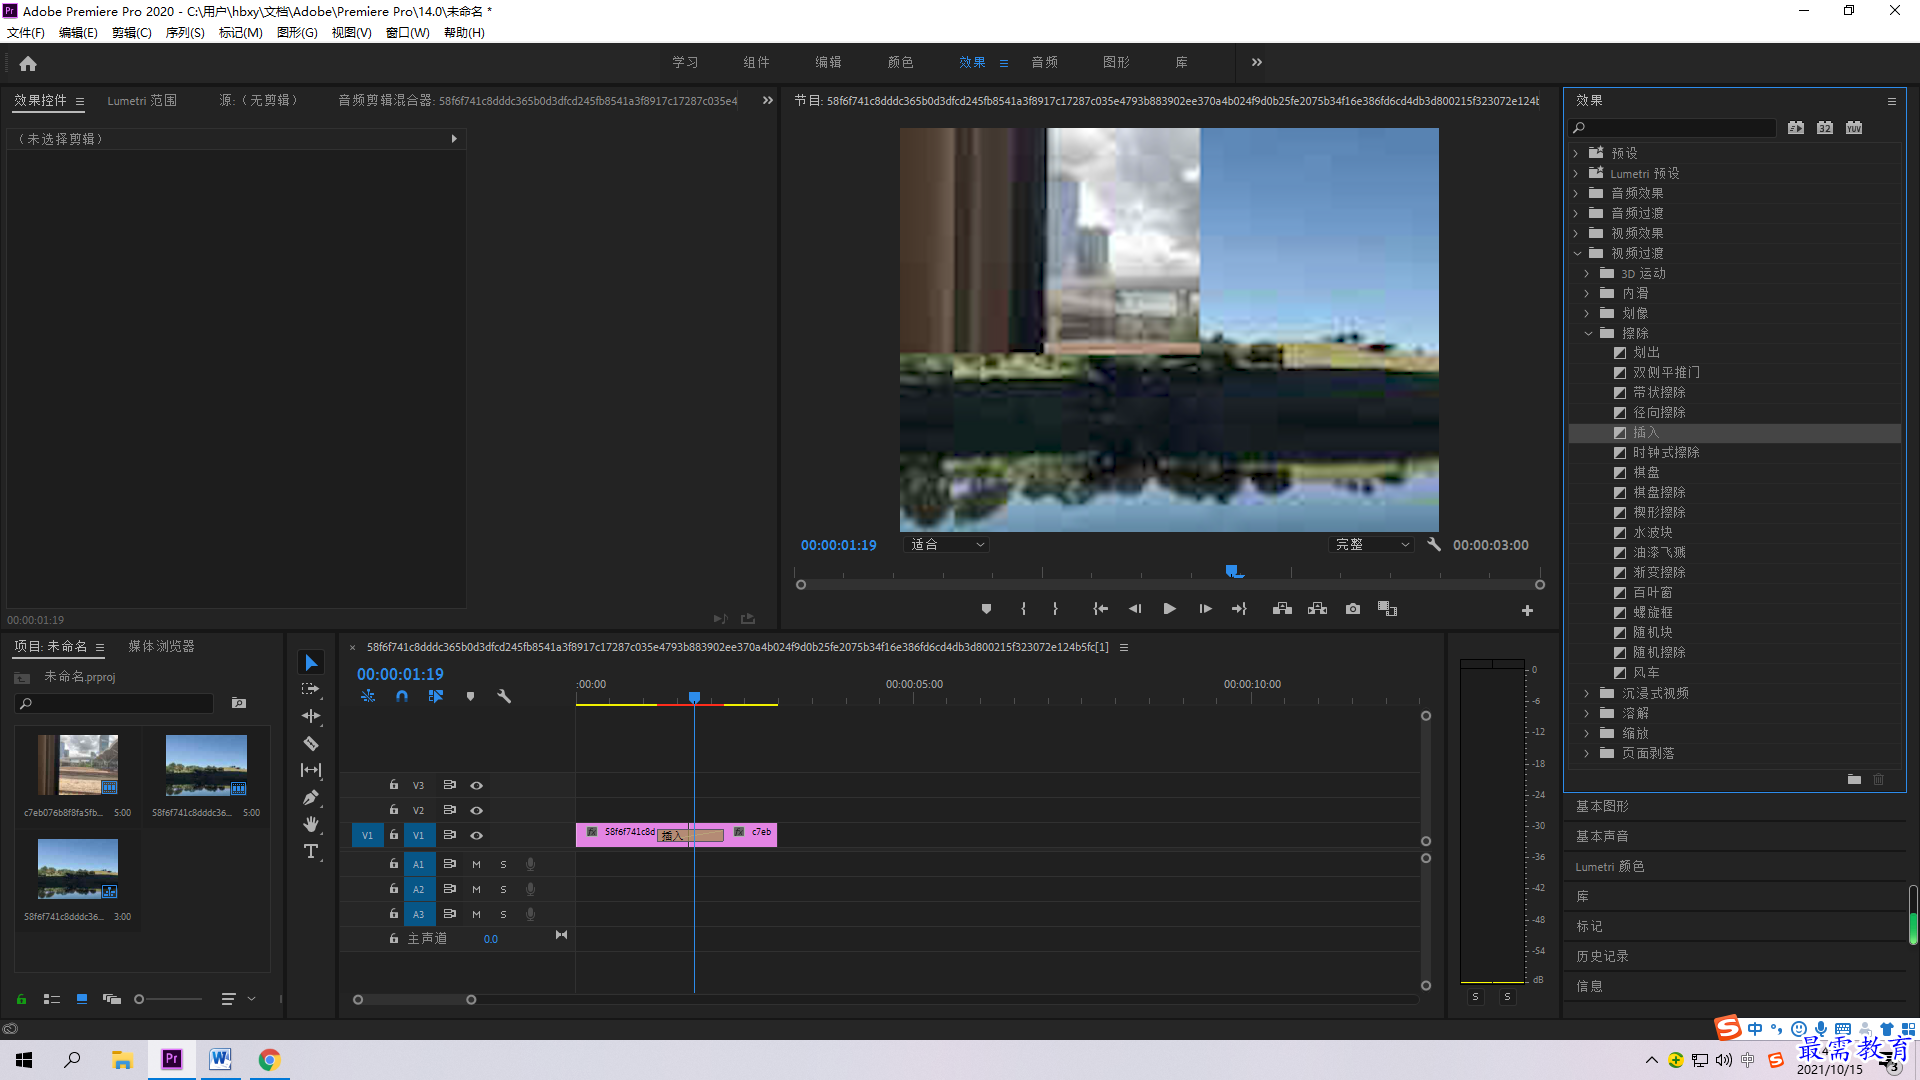Open the zoom level dropdown 适合
The height and width of the screenshot is (1080, 1920).
coord(947,545)
